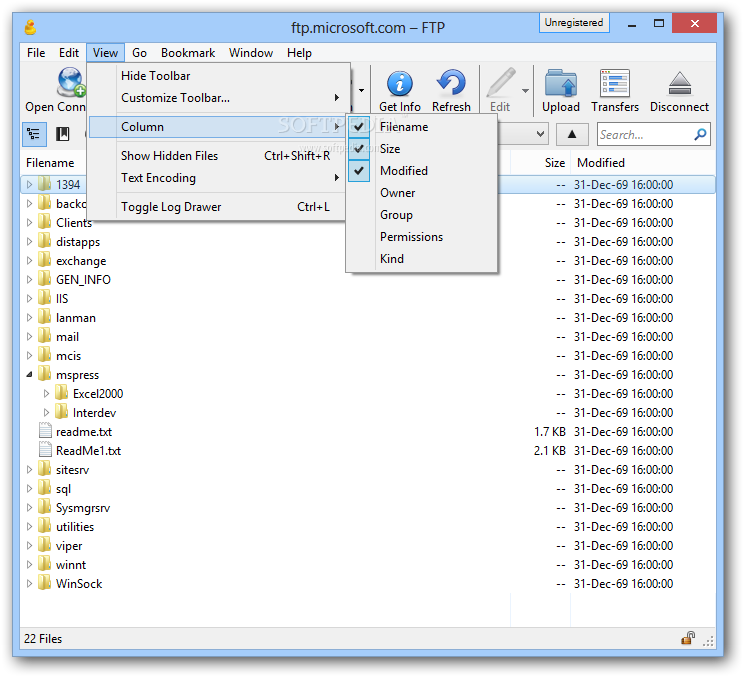The image size is (744, 677).
Task: Sort by the Size column header
Action: [x=540, y=163]
